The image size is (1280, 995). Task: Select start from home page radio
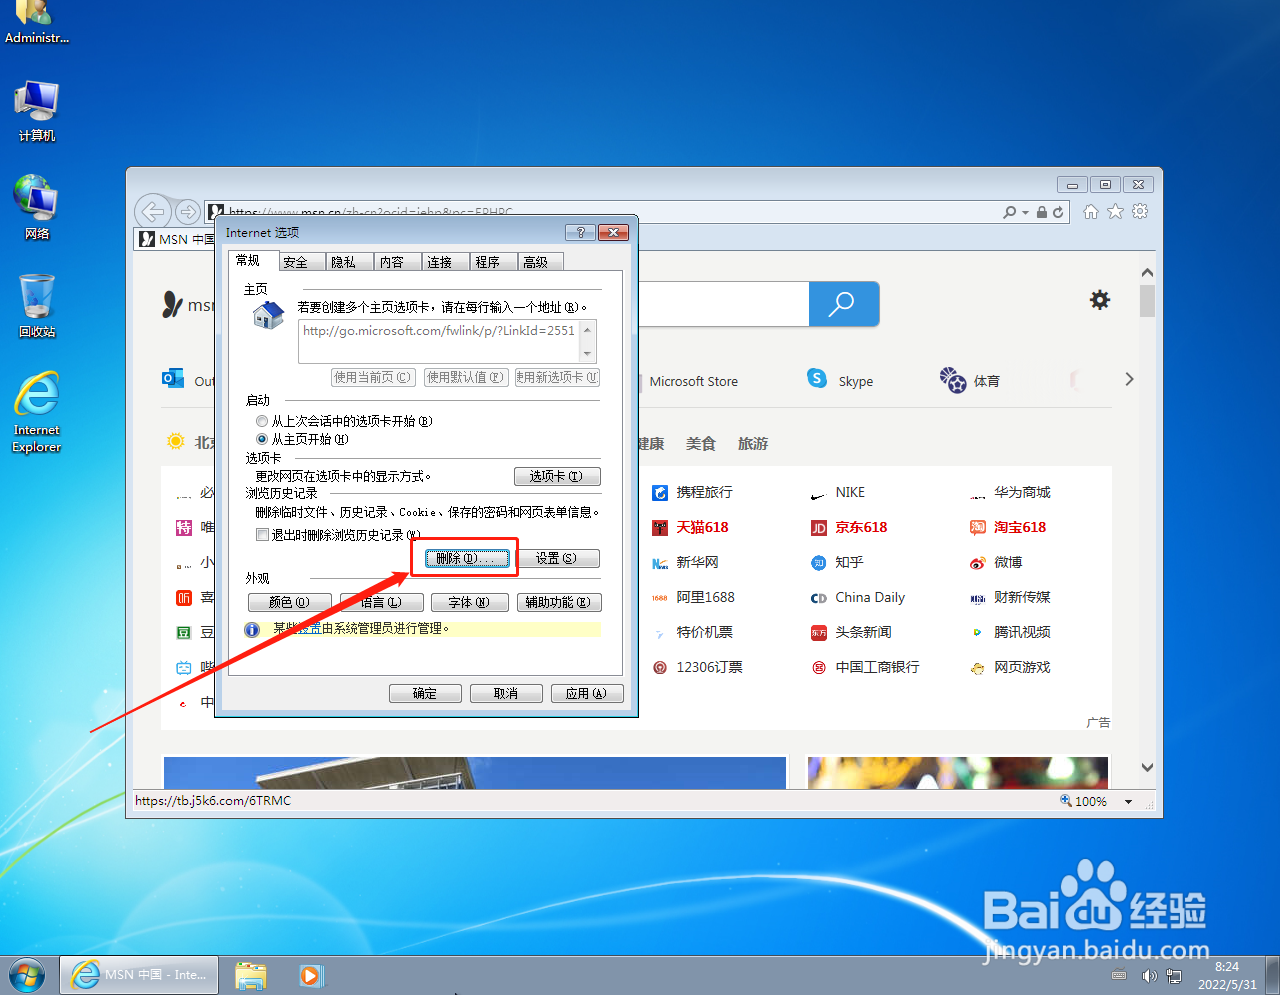262,439
